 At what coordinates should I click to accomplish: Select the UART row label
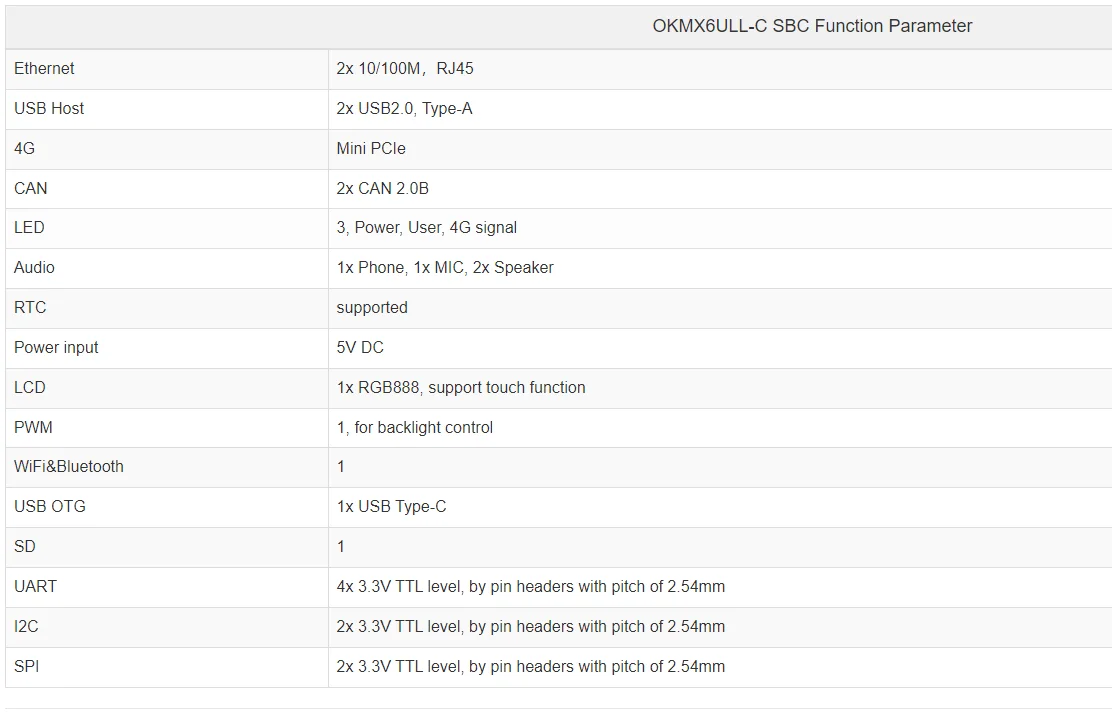click(35, 587)
